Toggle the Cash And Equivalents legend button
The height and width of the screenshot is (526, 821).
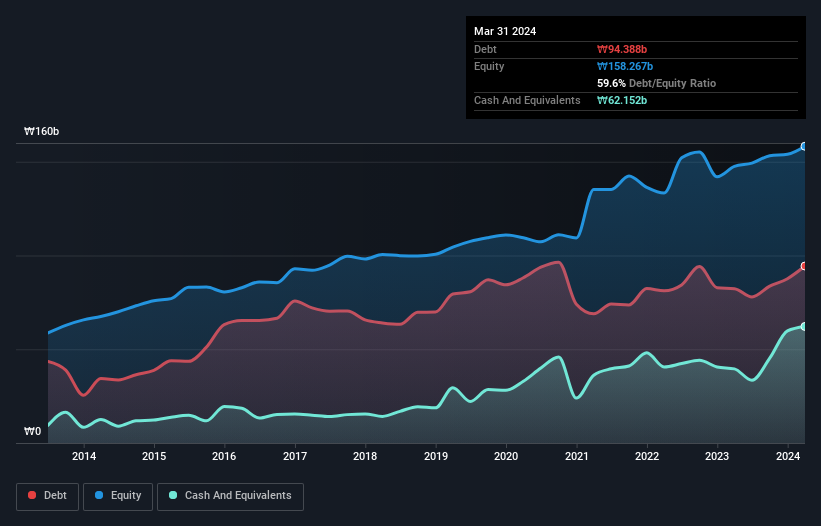230,496
